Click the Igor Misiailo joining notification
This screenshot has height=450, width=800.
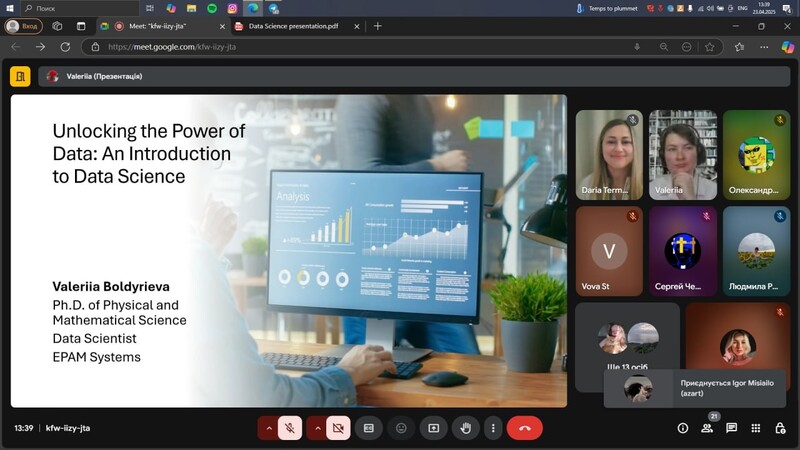[x=695, y=388]
